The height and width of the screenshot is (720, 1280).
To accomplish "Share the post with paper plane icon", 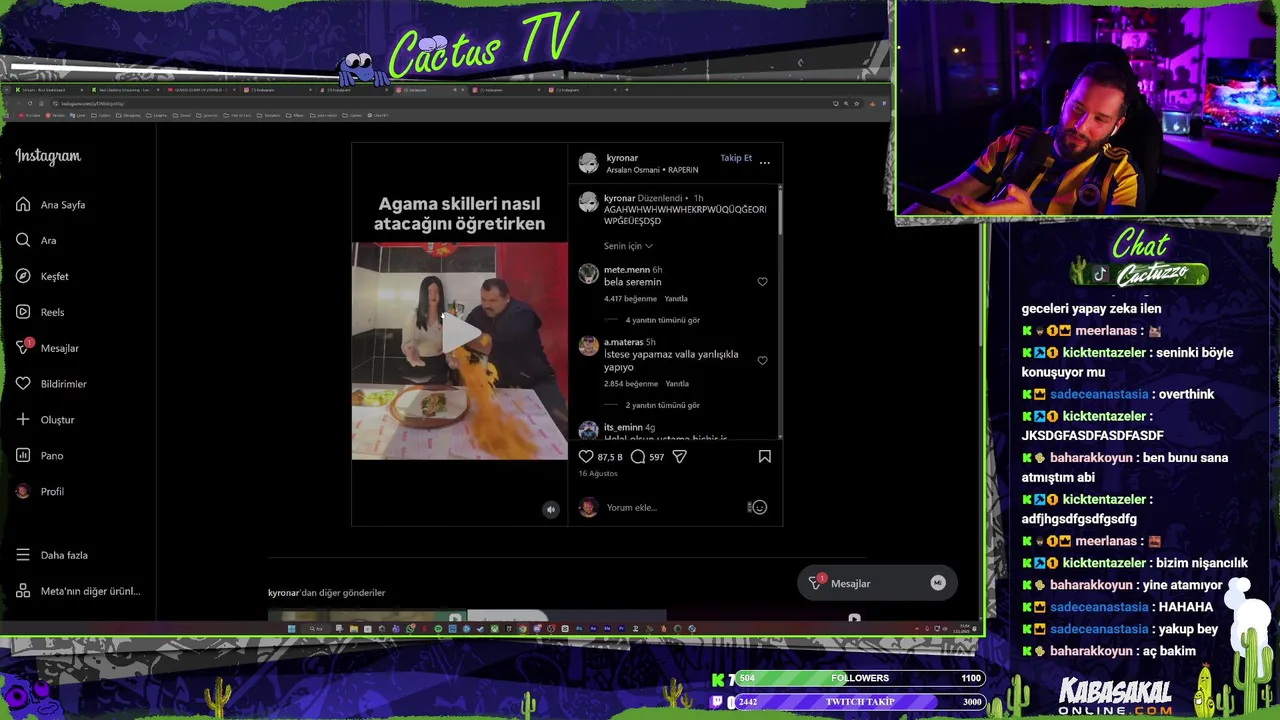I will coord(680,457).
